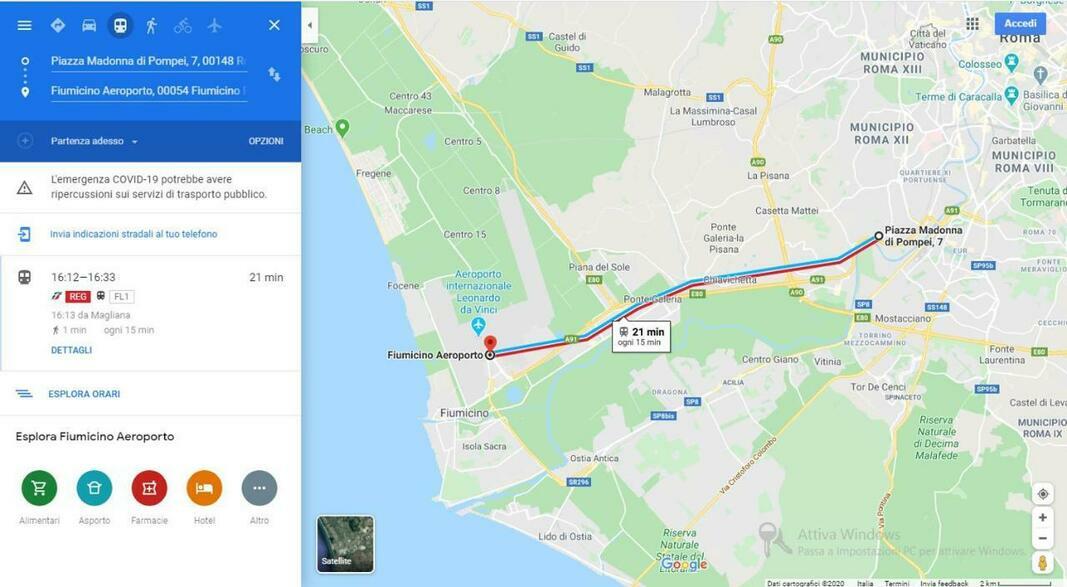The height and width of the screenshot is (587, 1067).
Task: Open the hamburger main menu
Action: (24, 25)
